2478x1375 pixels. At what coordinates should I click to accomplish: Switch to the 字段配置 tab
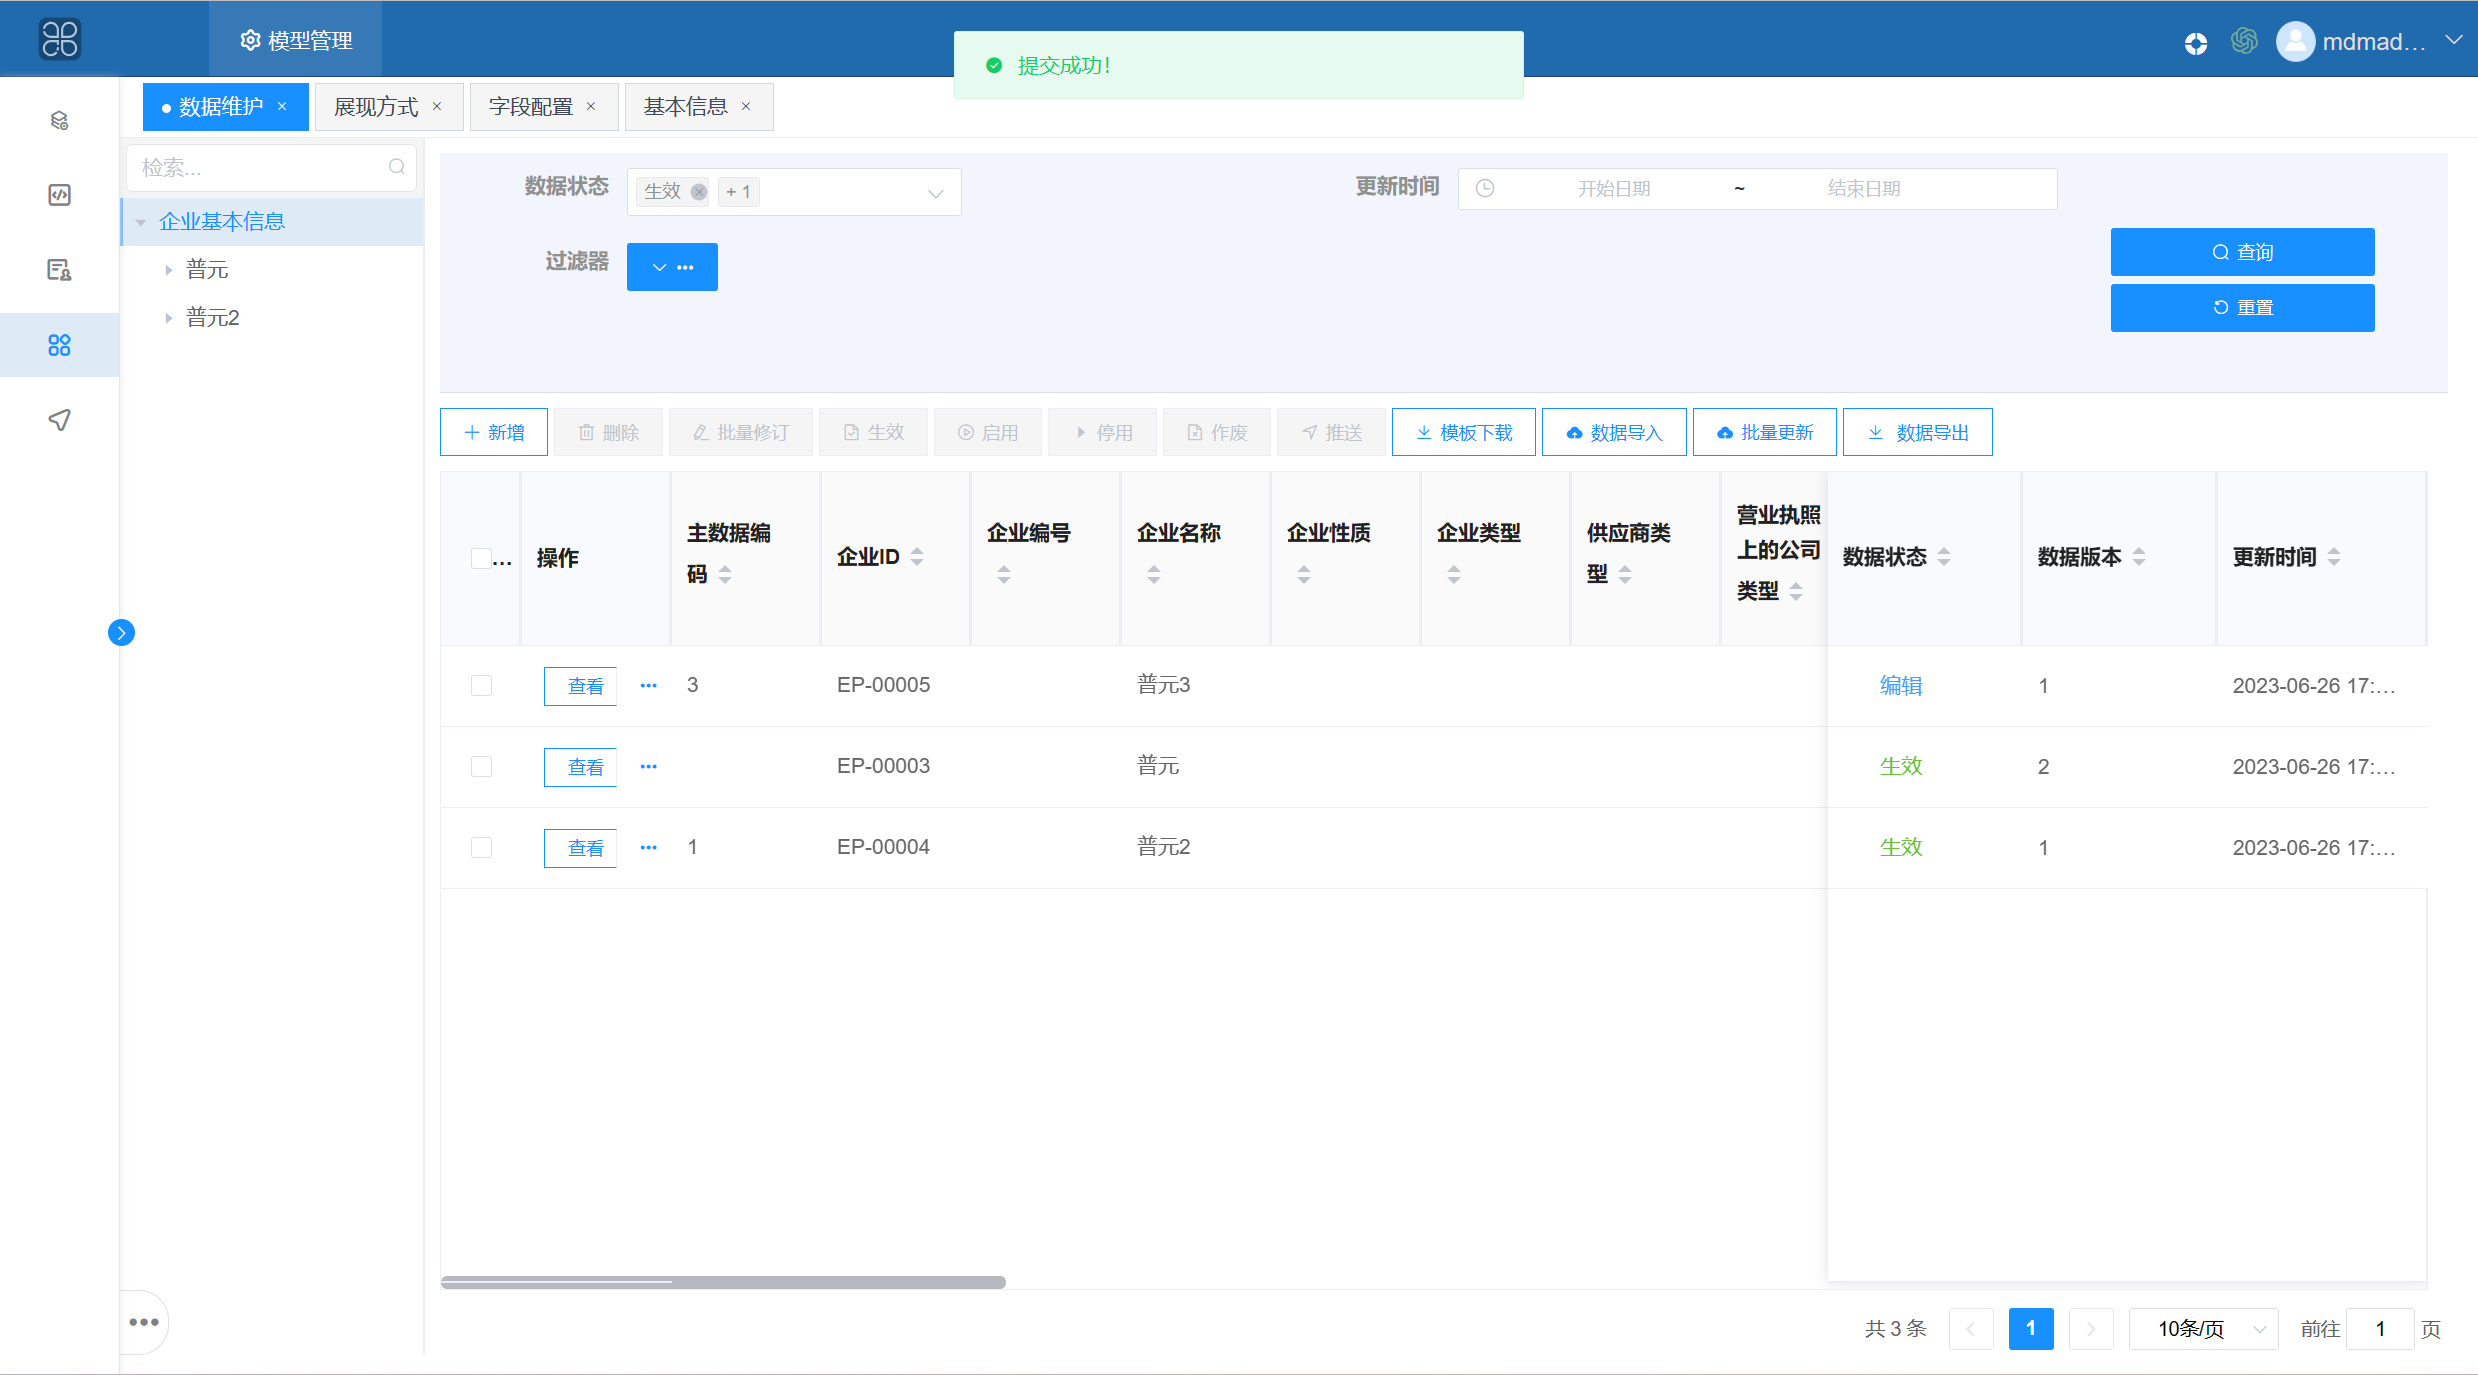coord(531,107)
